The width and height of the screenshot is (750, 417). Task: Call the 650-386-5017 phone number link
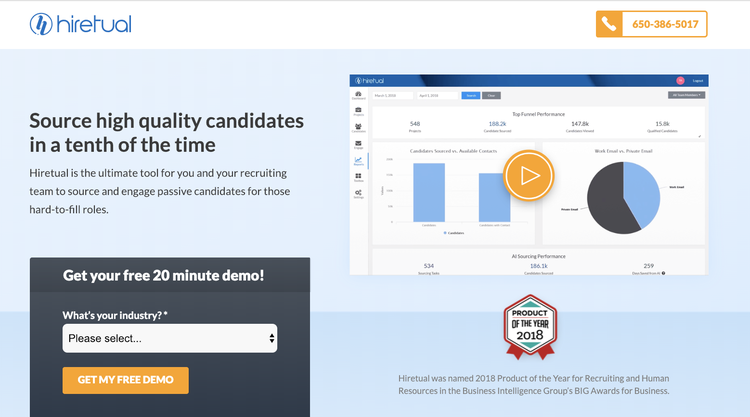coord(665,24)
